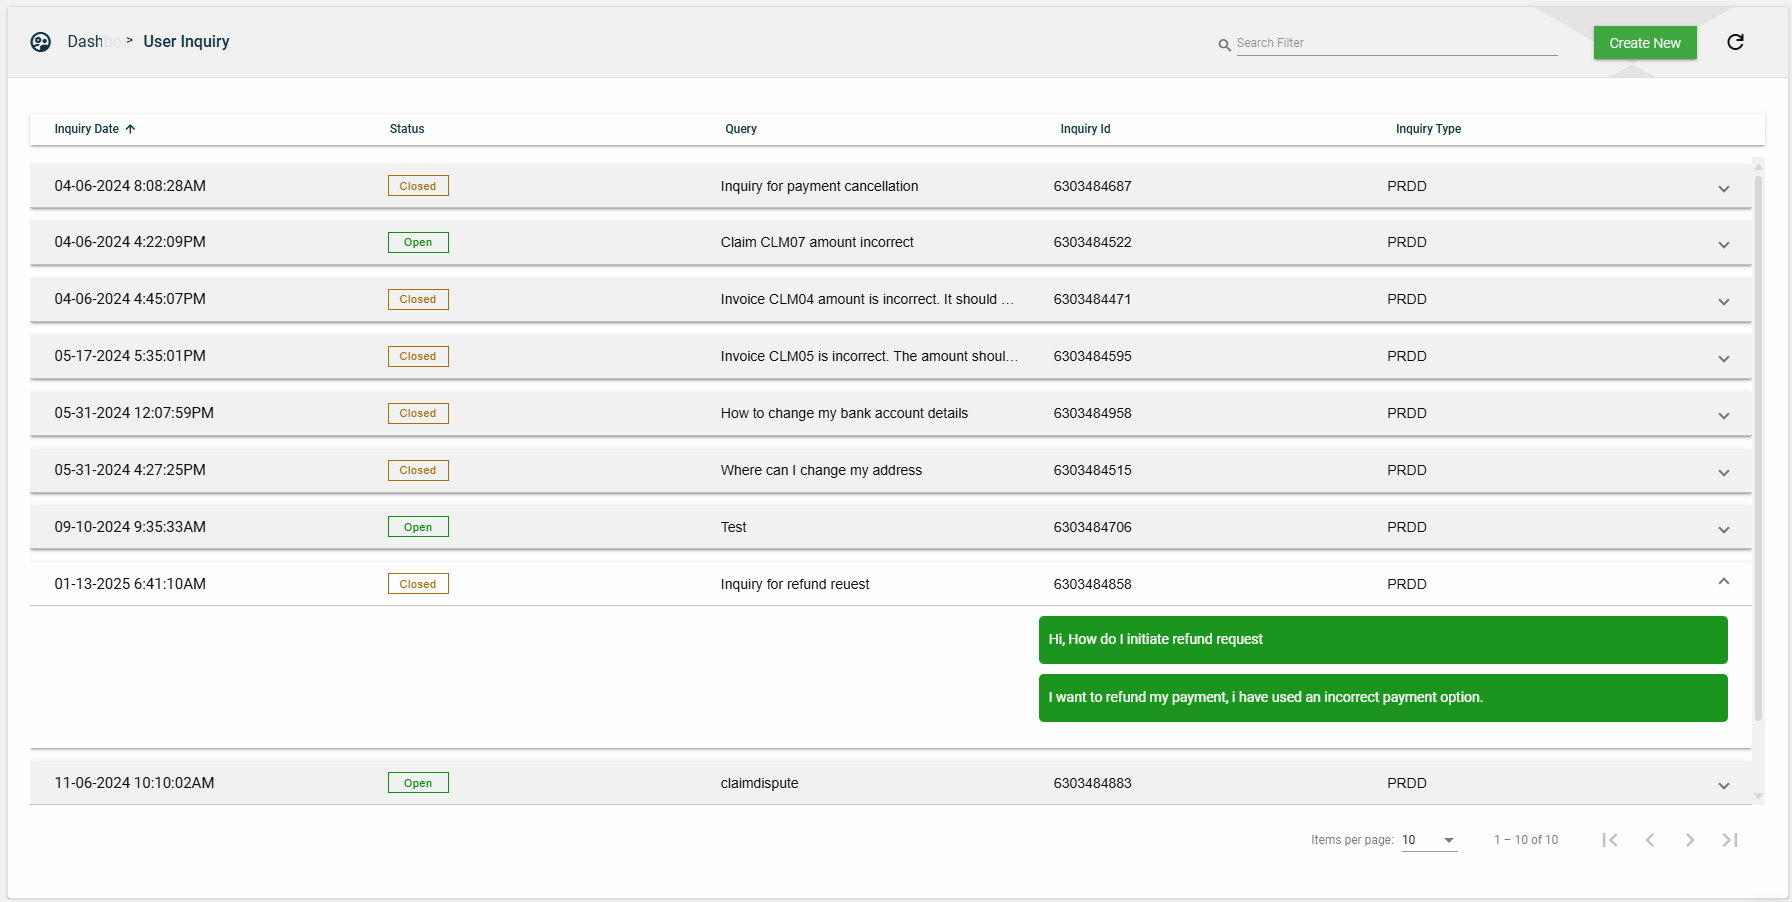Image resolution: width=1792 pixels, height=902 pixels.
Task: Go to previous page arrow
Action: pos(1650,840)
